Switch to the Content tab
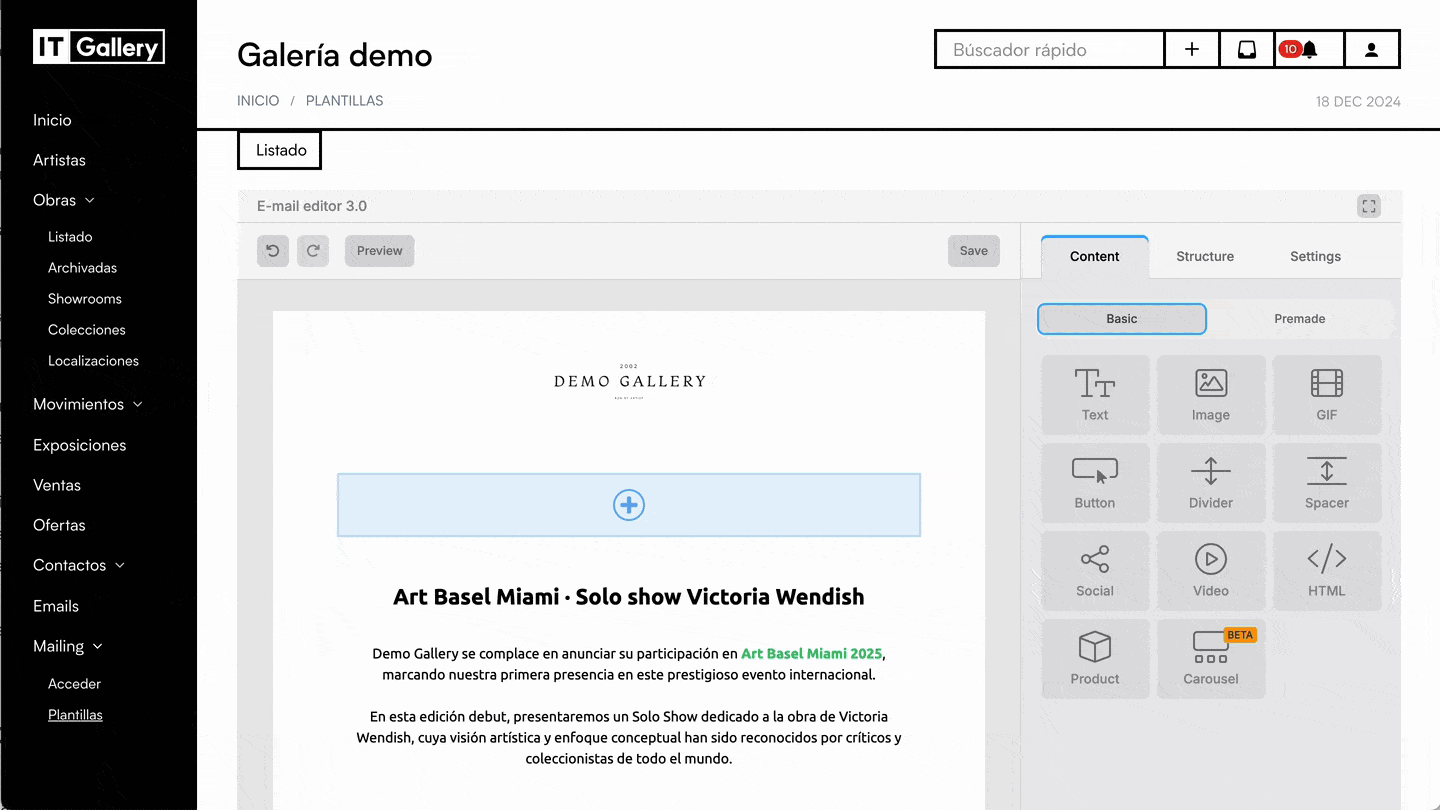Viewport: 1441px width, 810px height. [x=1095, y=257]
